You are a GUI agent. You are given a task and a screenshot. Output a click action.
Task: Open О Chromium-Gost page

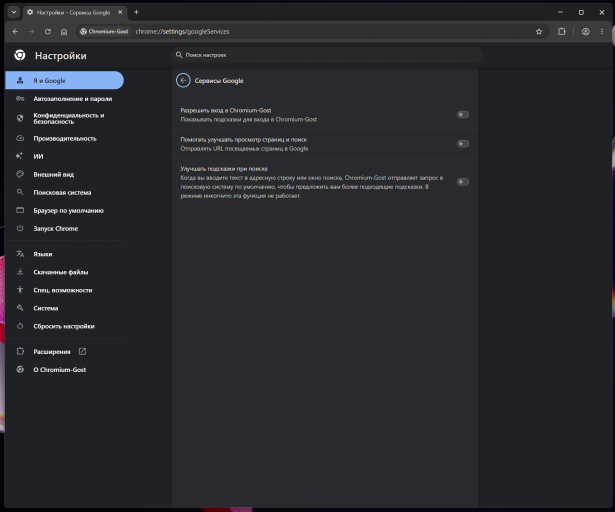coord(65,370)
